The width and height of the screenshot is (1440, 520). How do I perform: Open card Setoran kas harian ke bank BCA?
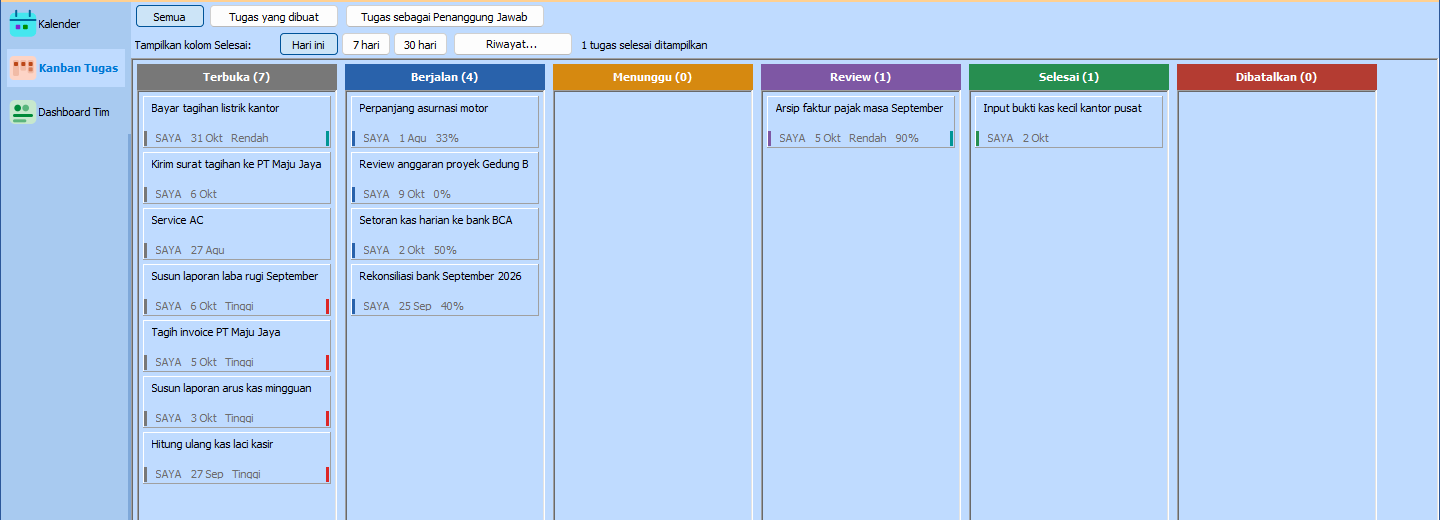445,234
